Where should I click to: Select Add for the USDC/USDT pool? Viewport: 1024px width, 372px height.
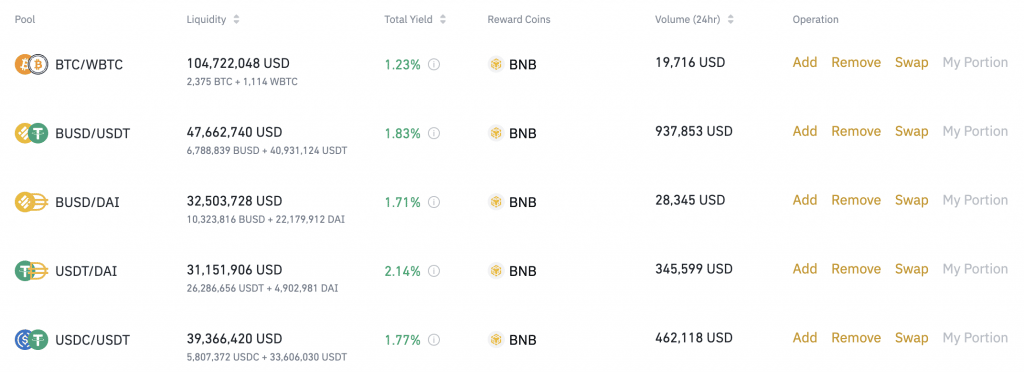805,338
